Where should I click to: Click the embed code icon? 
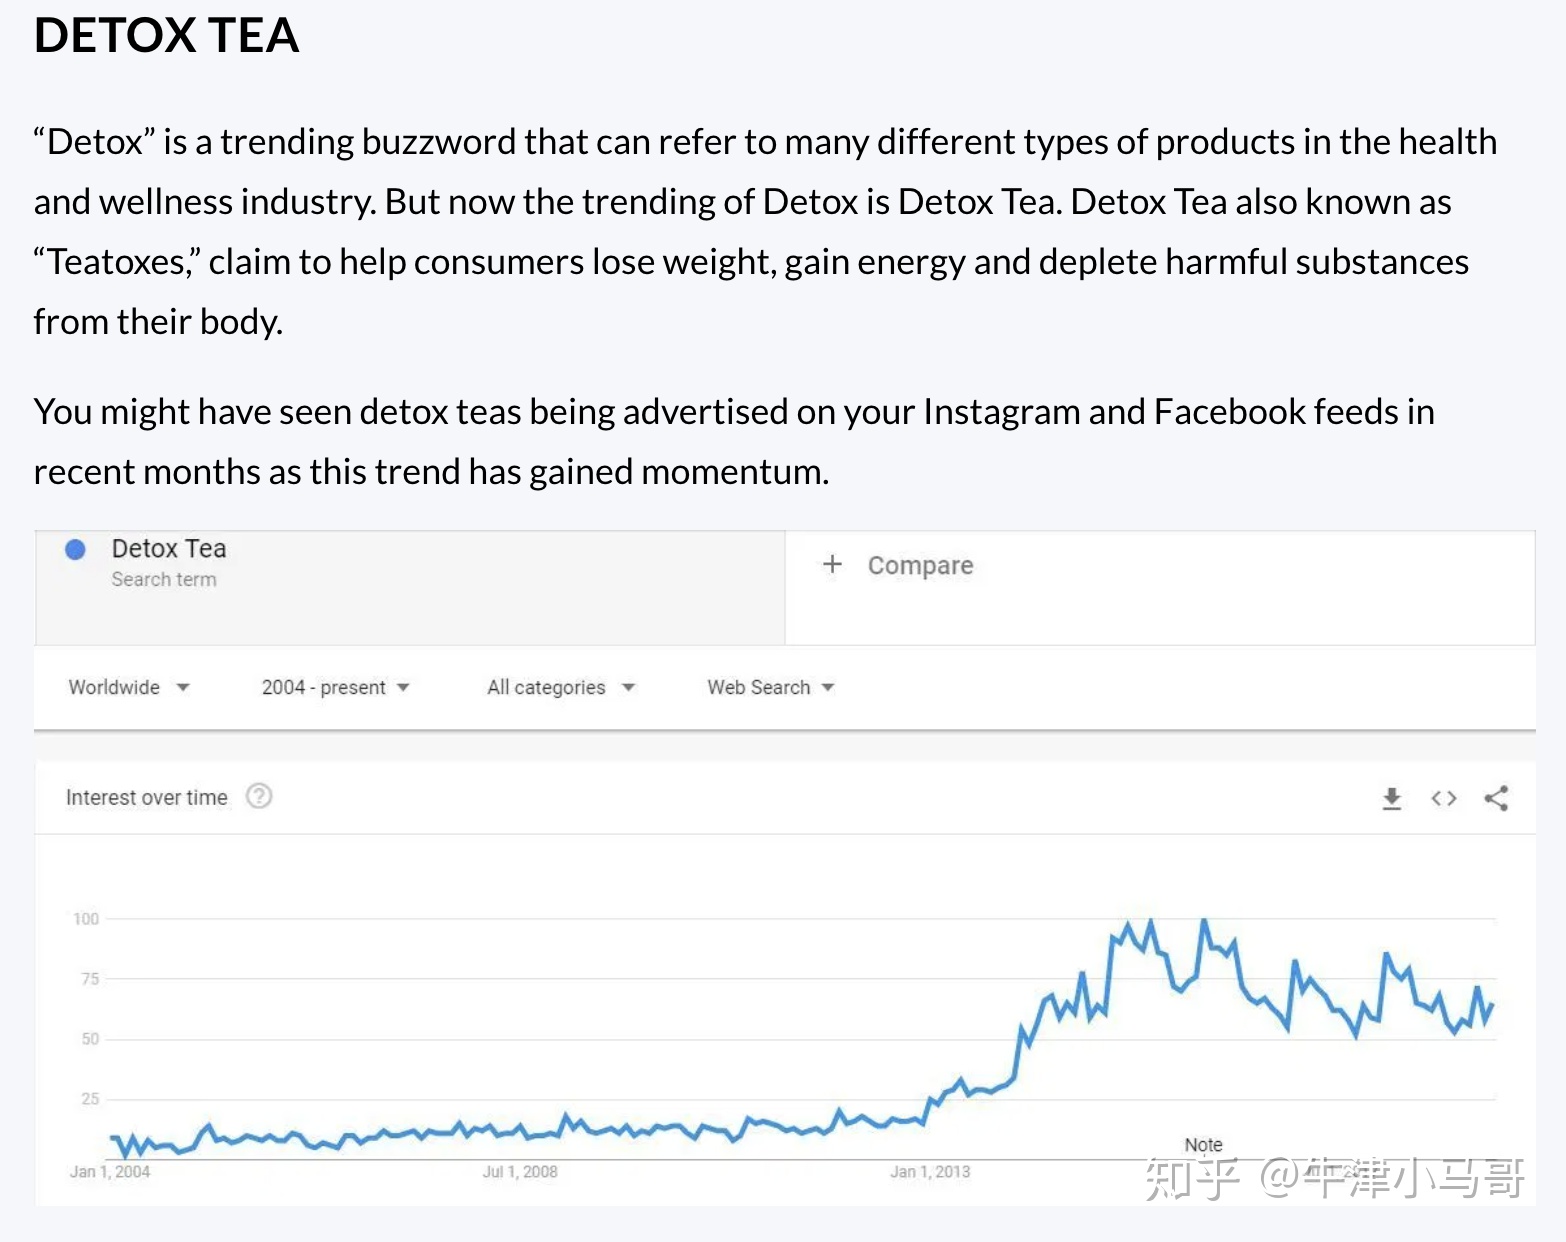click(x=1443, y=798)
